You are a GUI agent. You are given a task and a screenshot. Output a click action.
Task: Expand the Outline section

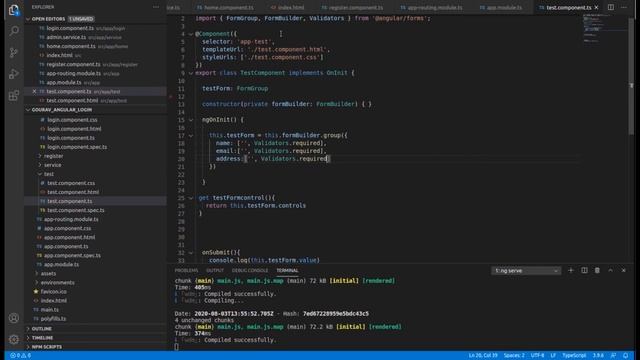tap(41, 329)
